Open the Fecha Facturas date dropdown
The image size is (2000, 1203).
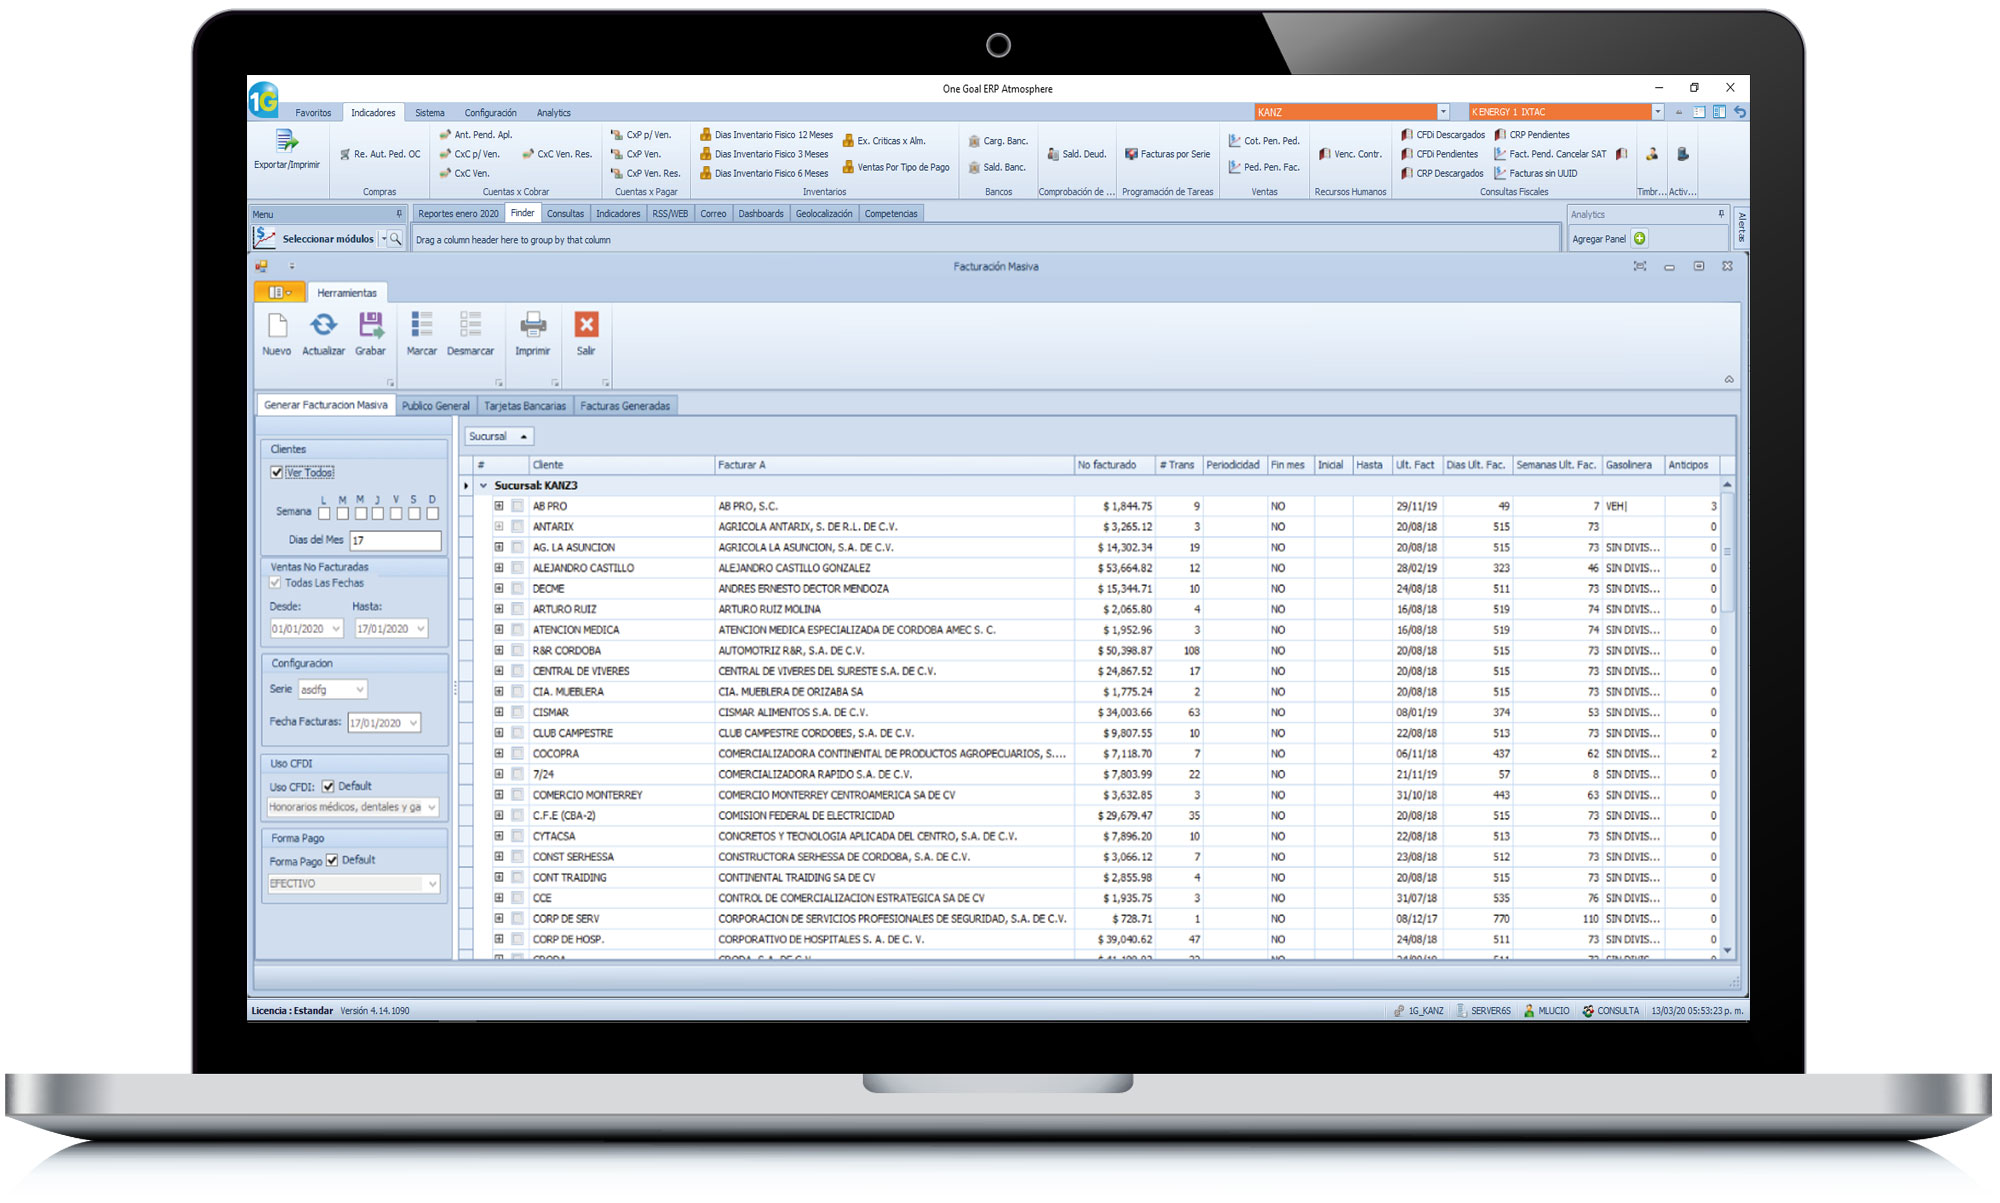[413, 723]
